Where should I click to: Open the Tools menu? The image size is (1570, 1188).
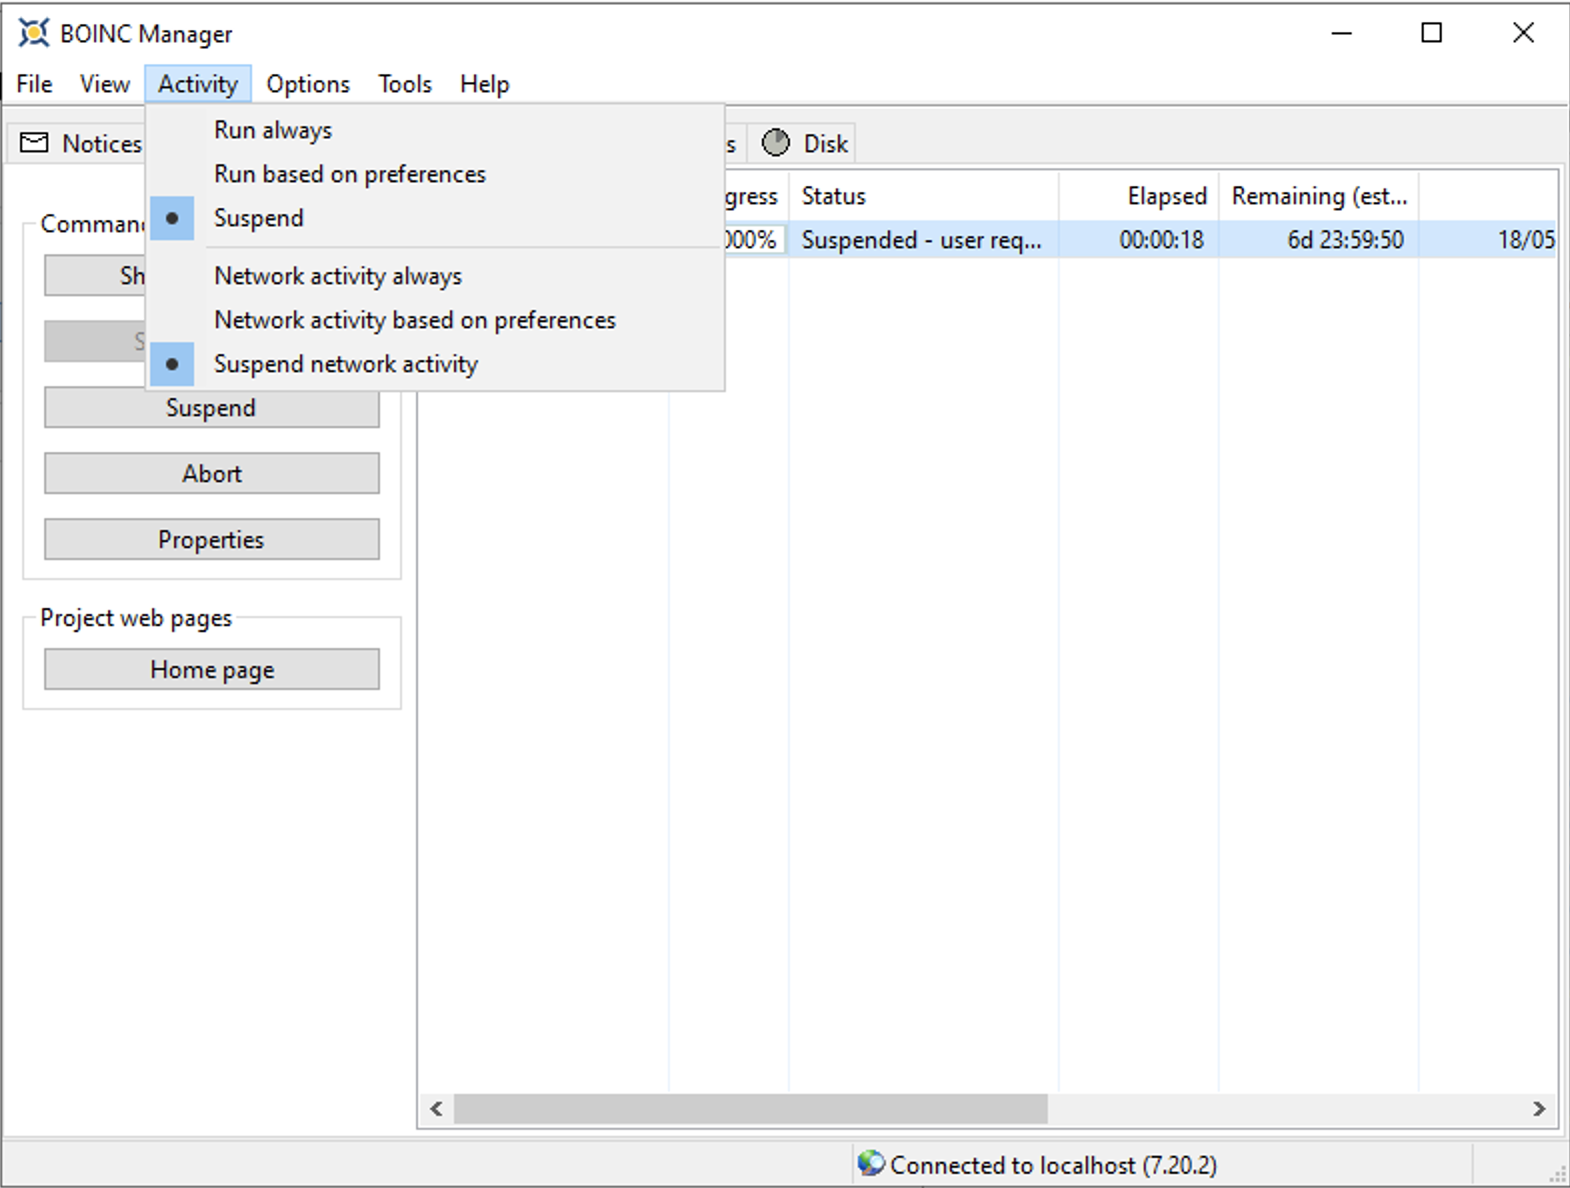coord(405,84)
